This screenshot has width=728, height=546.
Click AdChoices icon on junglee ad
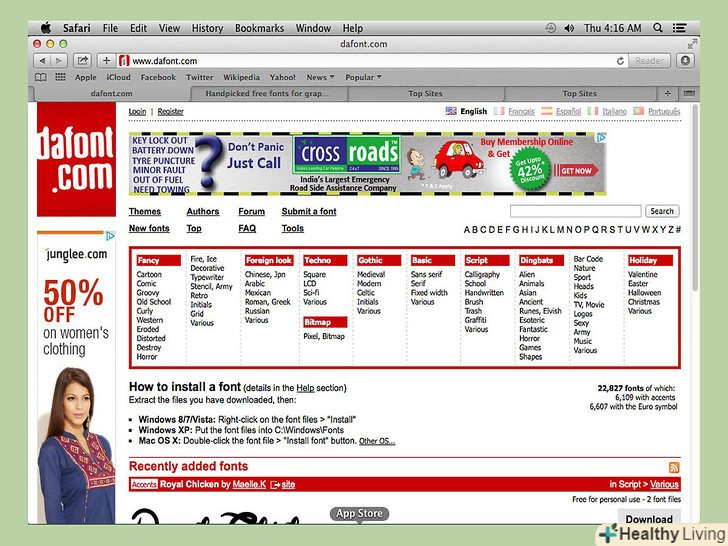click(x=110, y=236)
